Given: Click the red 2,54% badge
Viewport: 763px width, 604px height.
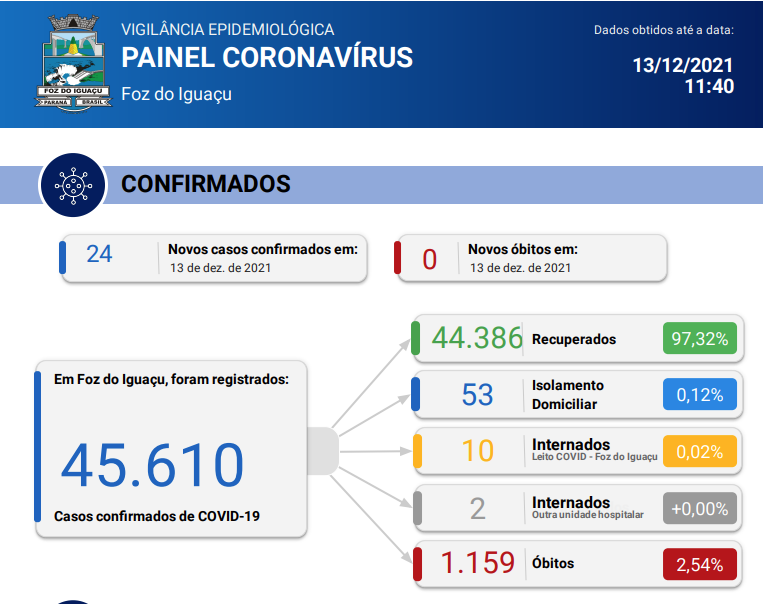Looking at the screenshot, I should [700, 565].
